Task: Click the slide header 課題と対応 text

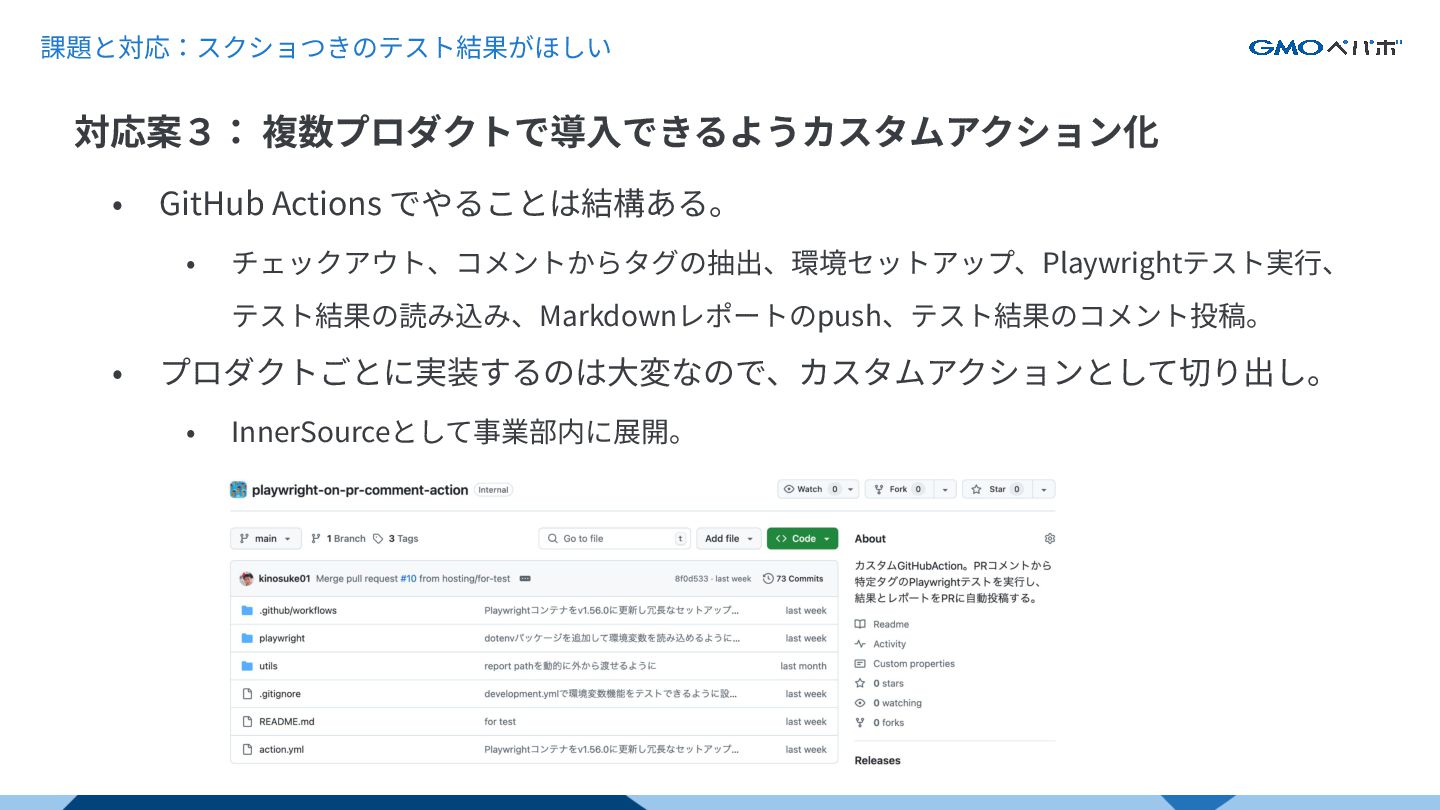Action: coord(325,47)
